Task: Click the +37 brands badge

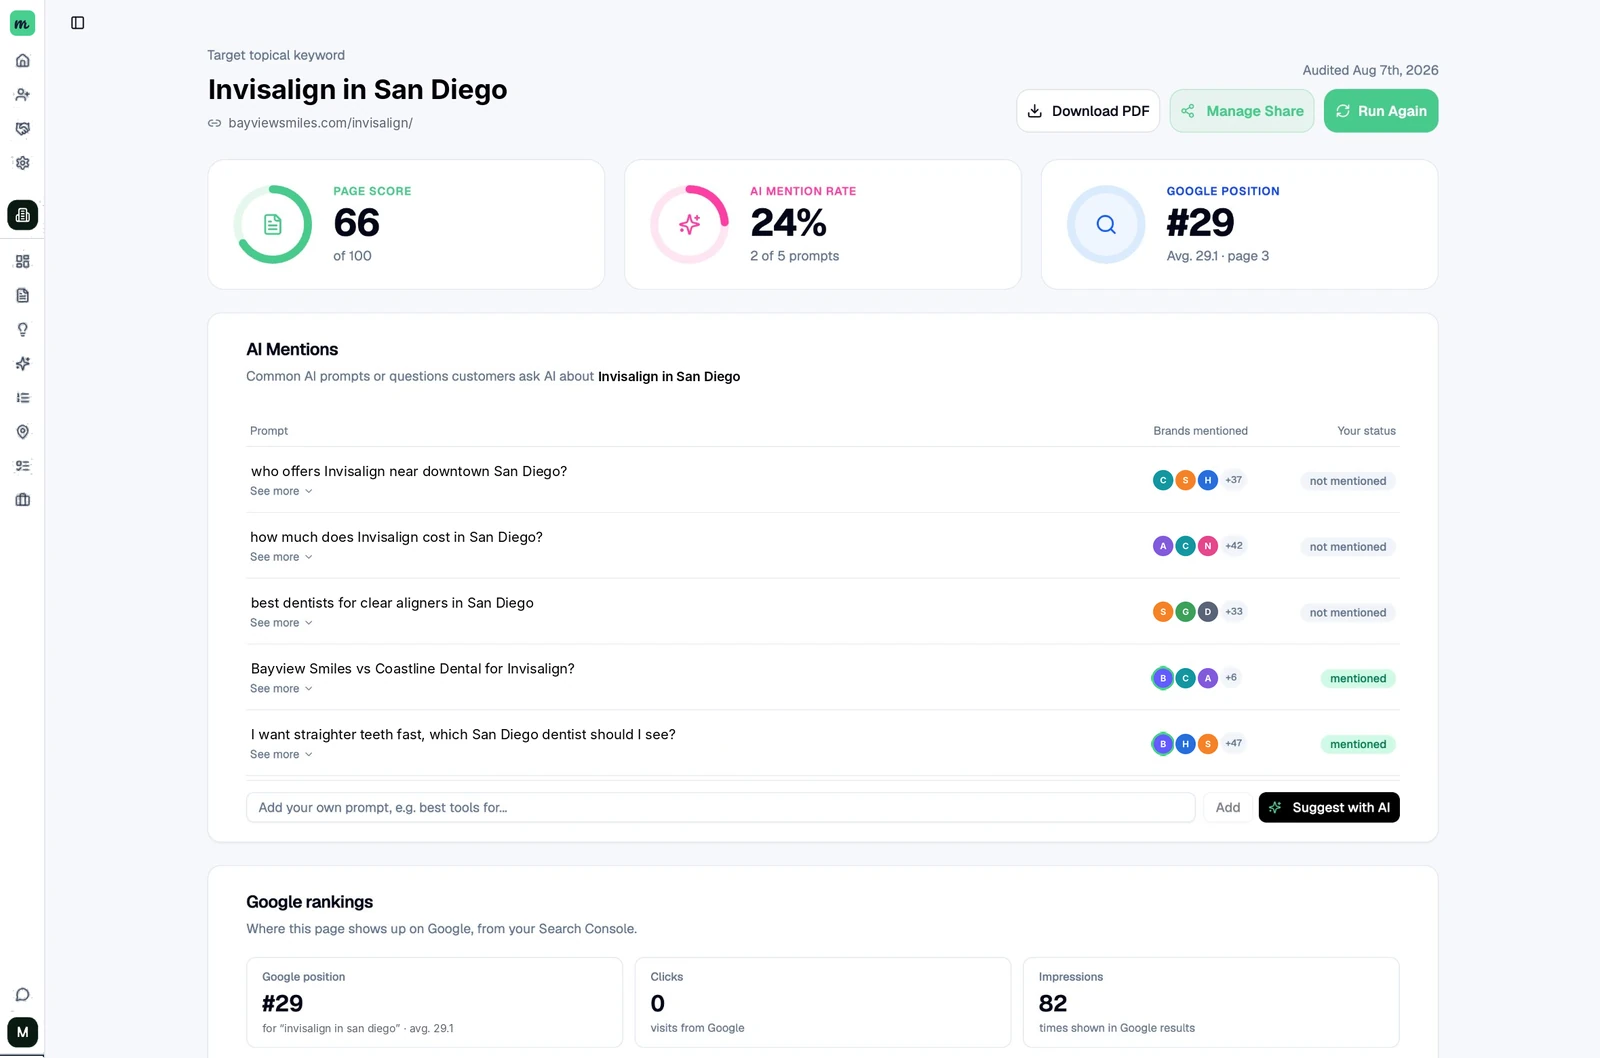Action: click(1234, 480)
